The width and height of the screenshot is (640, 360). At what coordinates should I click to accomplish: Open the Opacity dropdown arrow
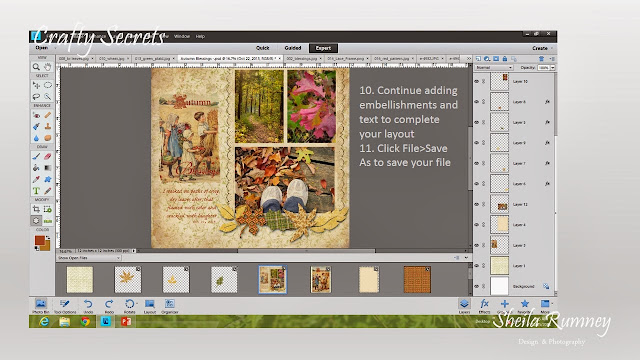coord(553,67)
